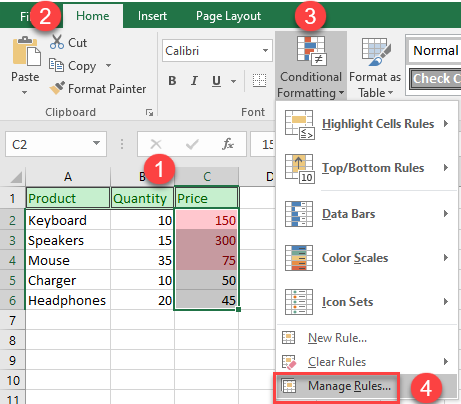Viewport: 461px width, 404px height.
Task: Click the Insert Function fx icon
Action: click(x=228, y=144)
